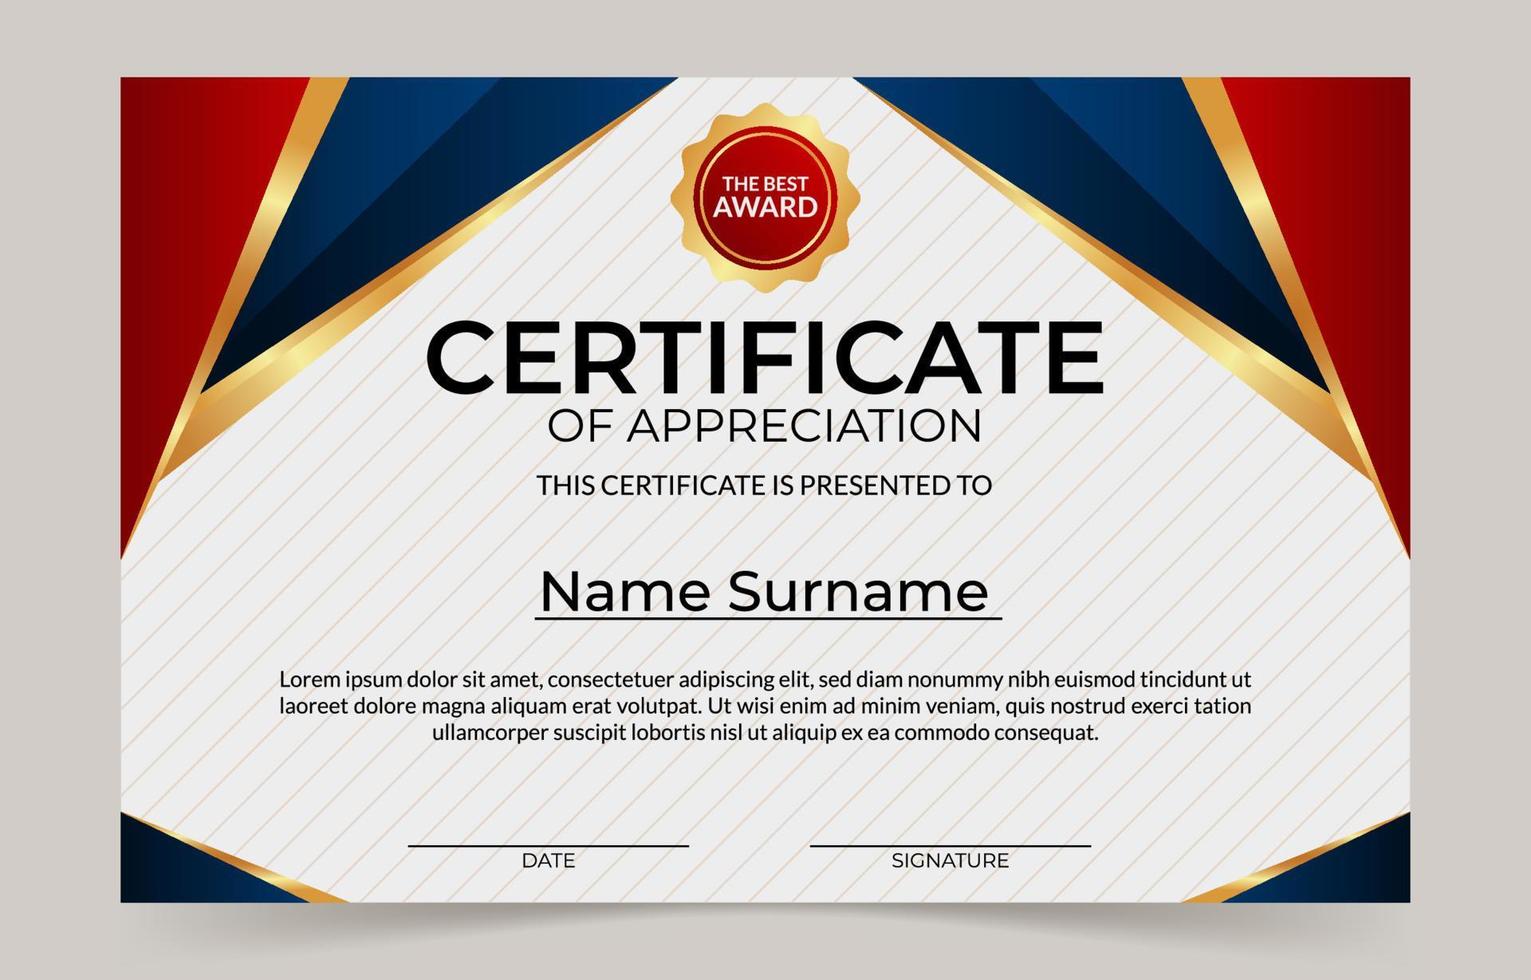Click the line above 'SIGNATURE'
Image resolution: width=1531 pixels, height=980 pixels.
coord(950,846)
